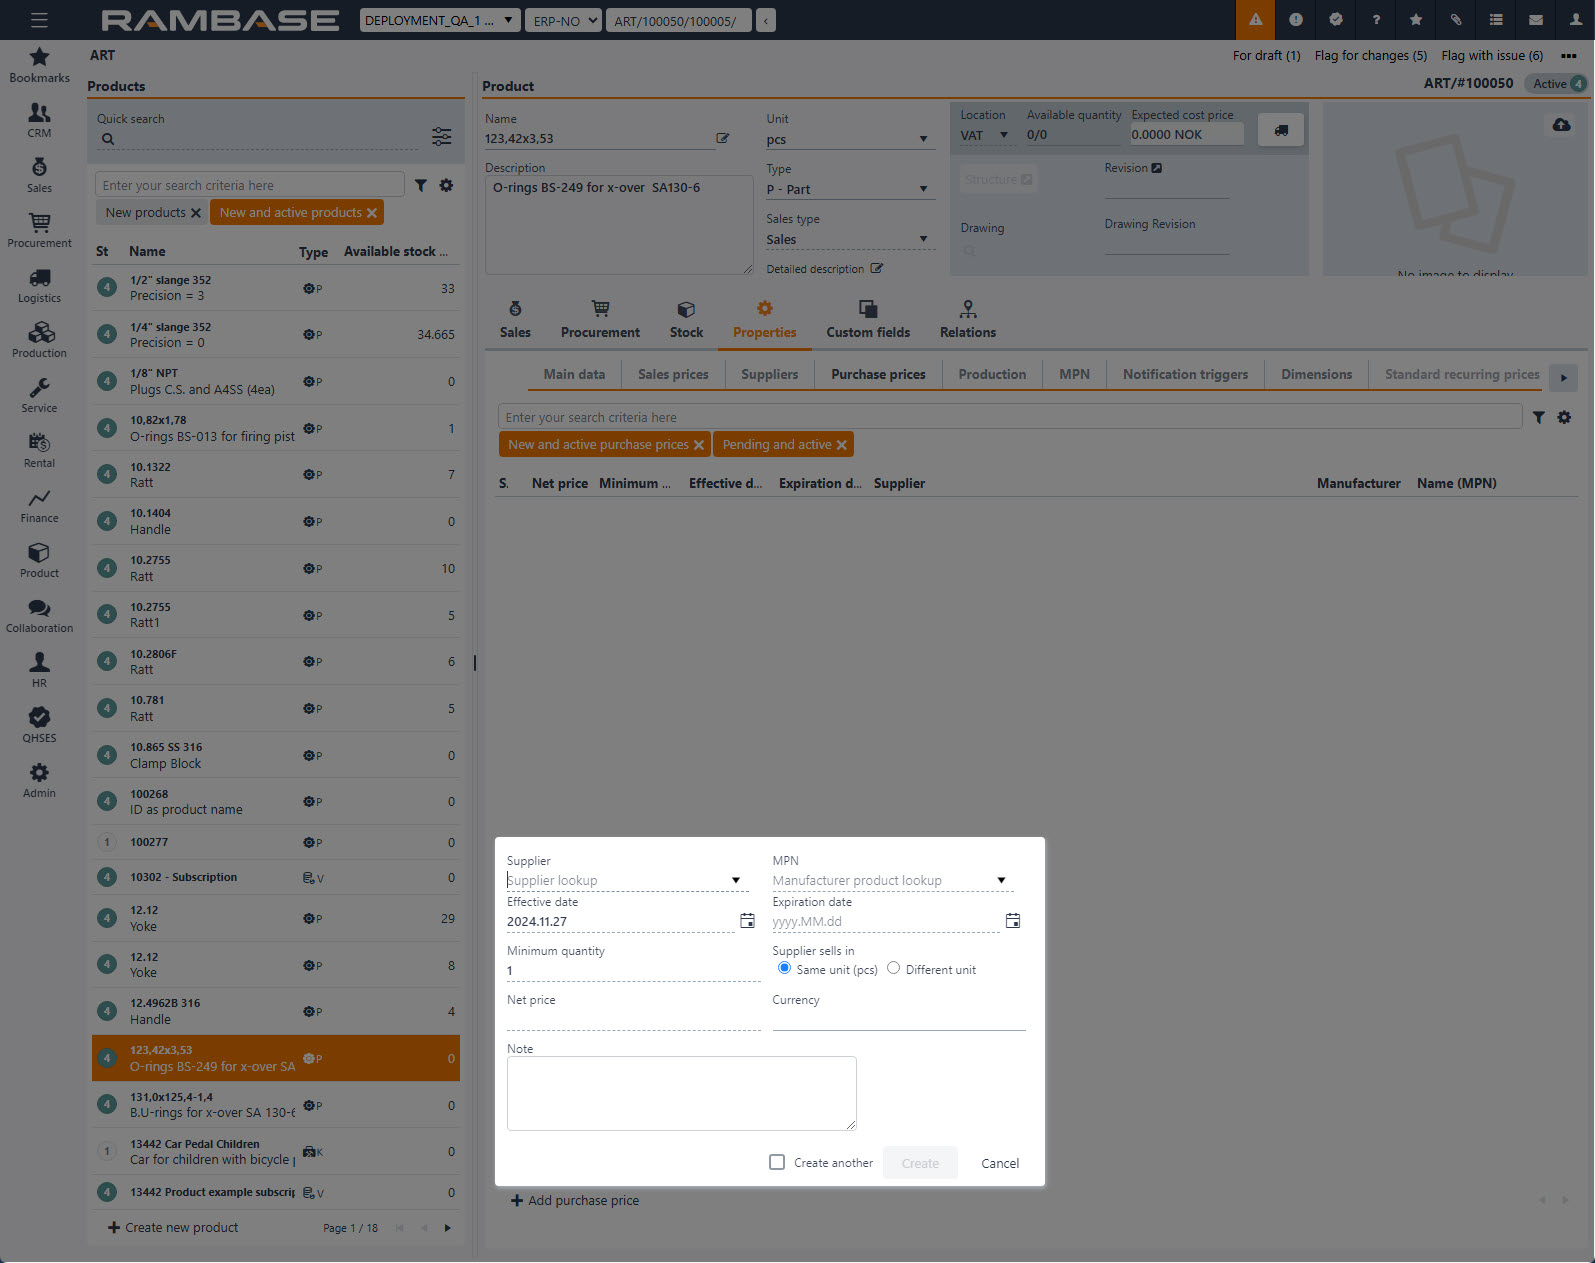
Task: Click the mail envelope icon in the top bar
Action: tap(1536, 20)
